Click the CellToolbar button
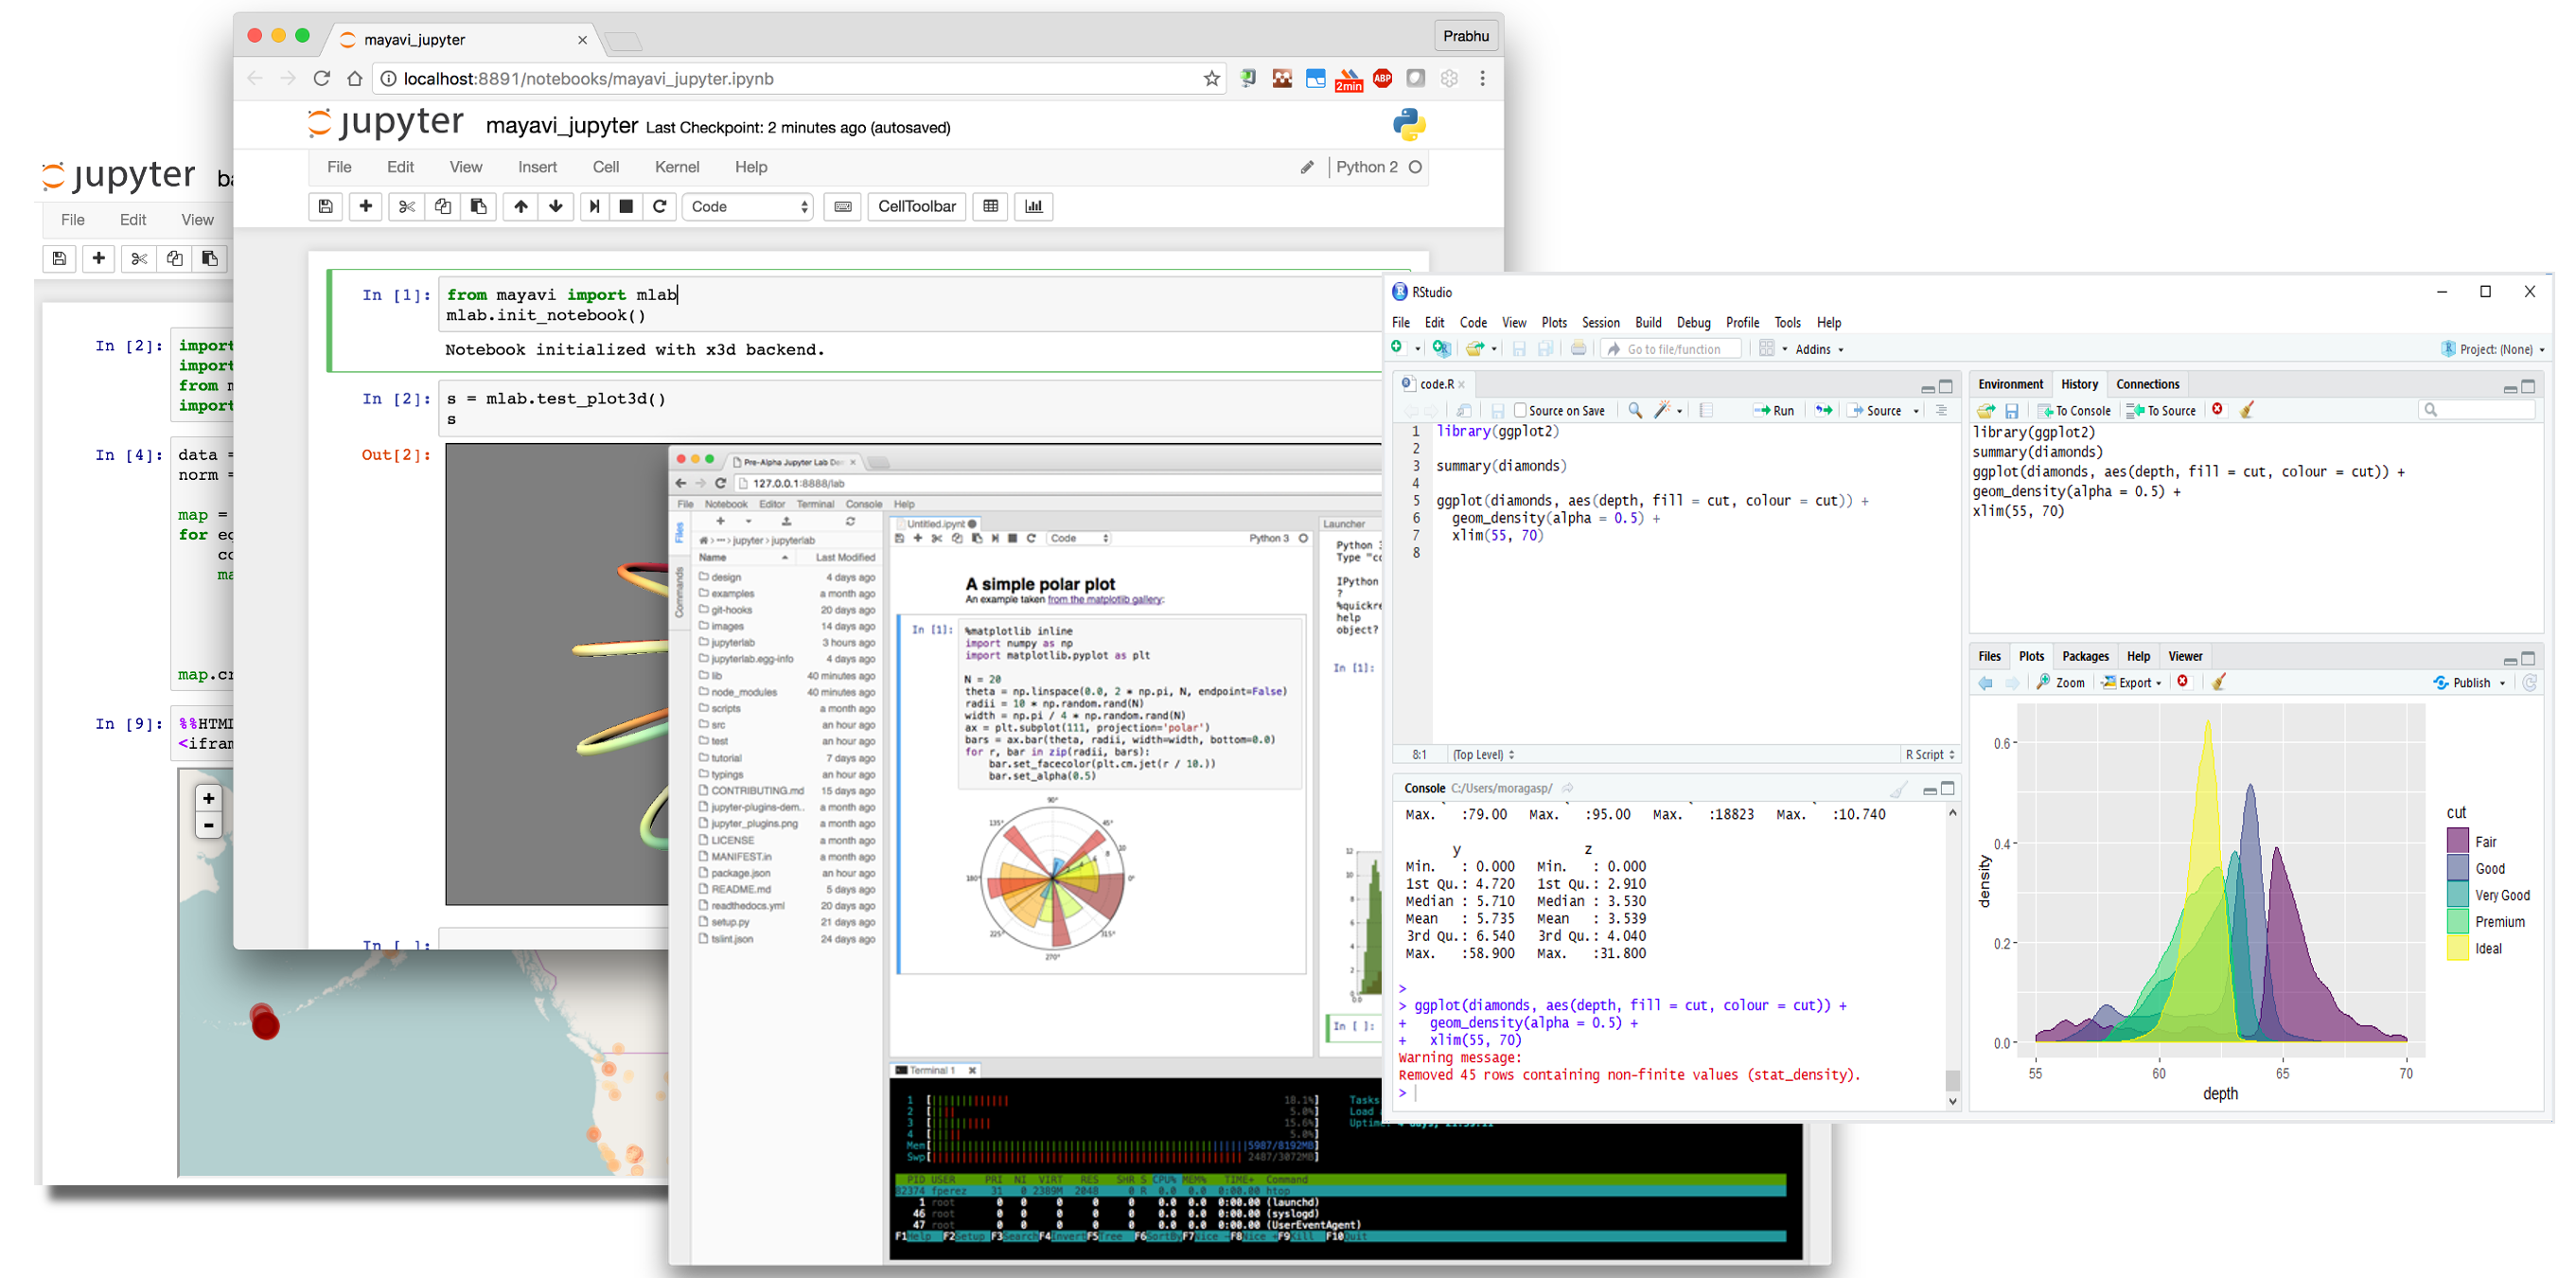Image resolution: width=2576 pixels, height=1278 pixels. [916, 207]
